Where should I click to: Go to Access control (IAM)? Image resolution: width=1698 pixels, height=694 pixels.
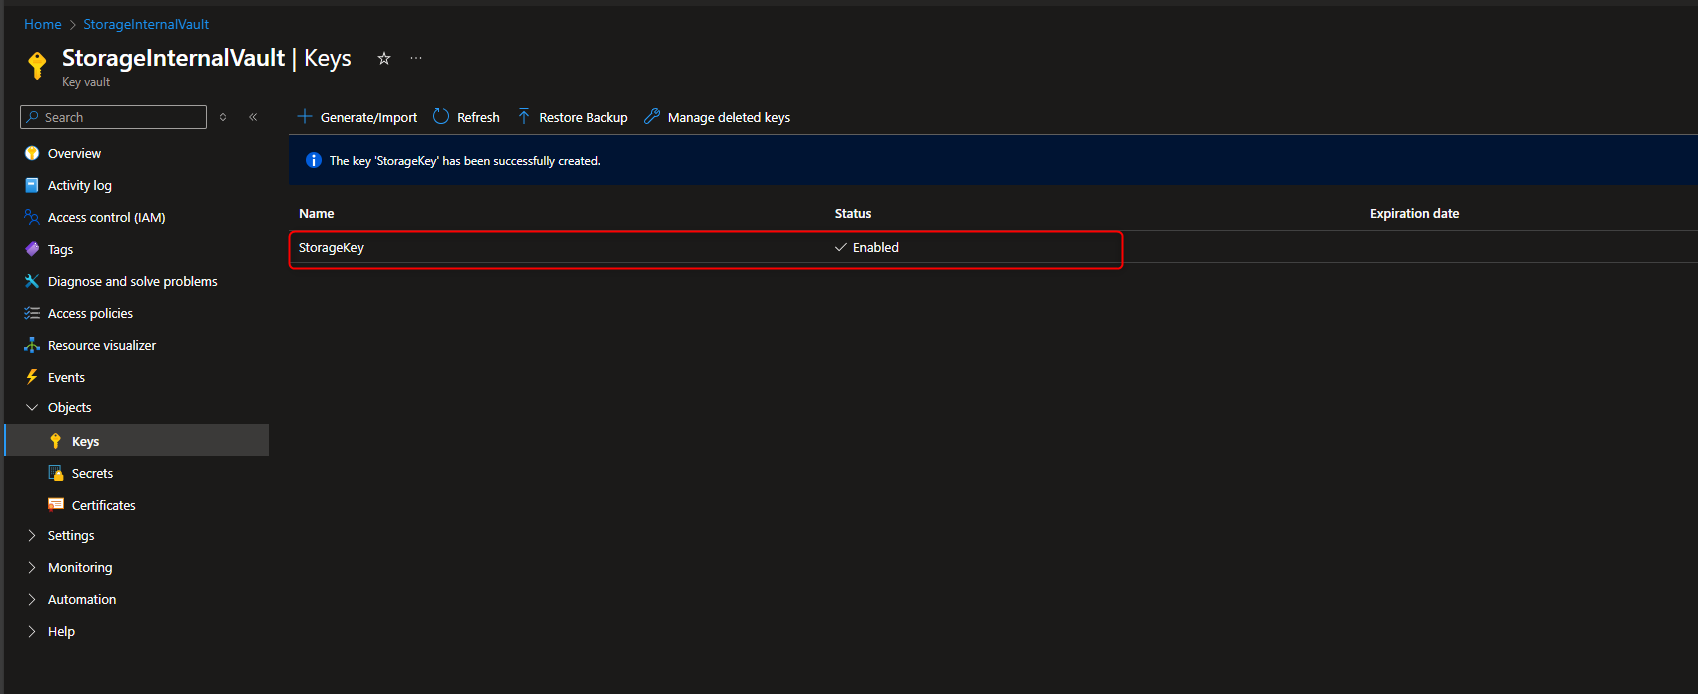tap(107, 217)
